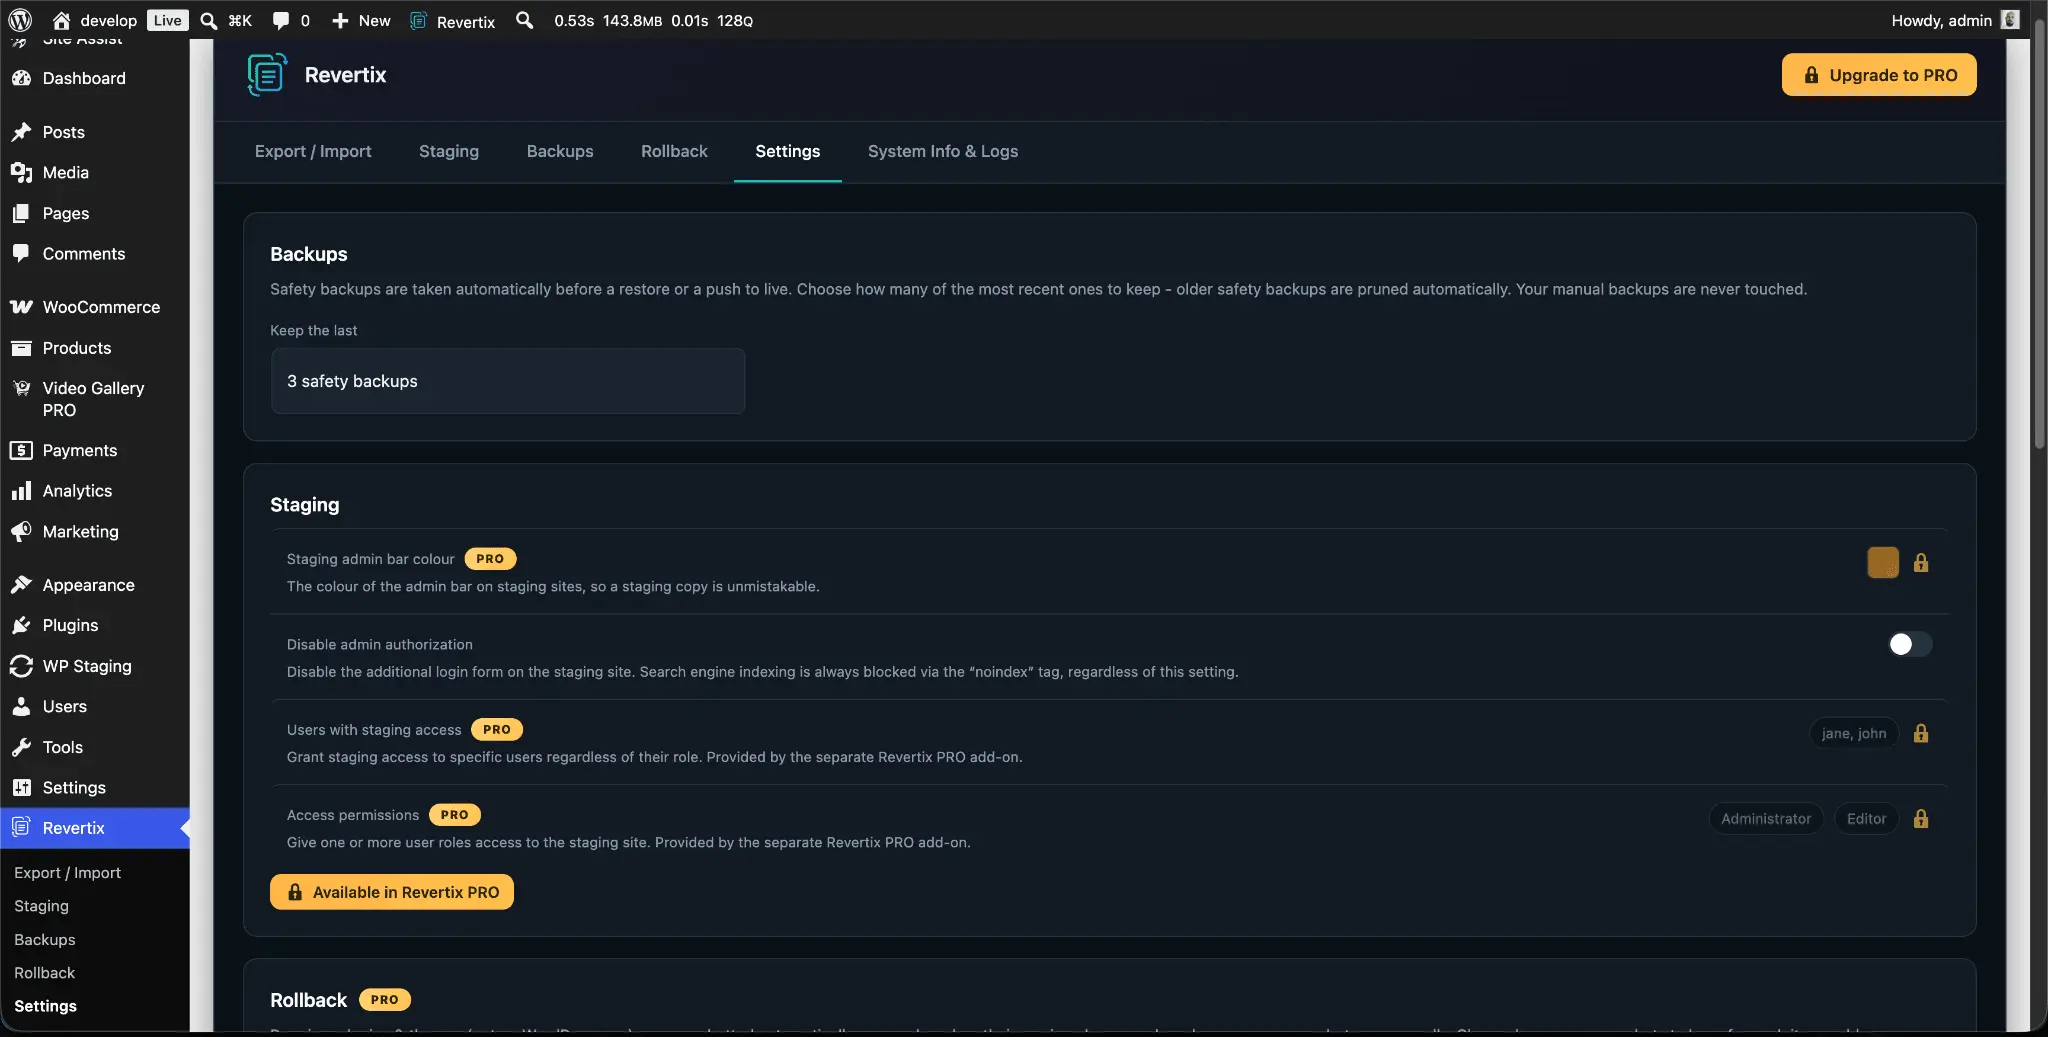Switch to the Rollback tab
2048x1037 pixels.
pos(674,151)
